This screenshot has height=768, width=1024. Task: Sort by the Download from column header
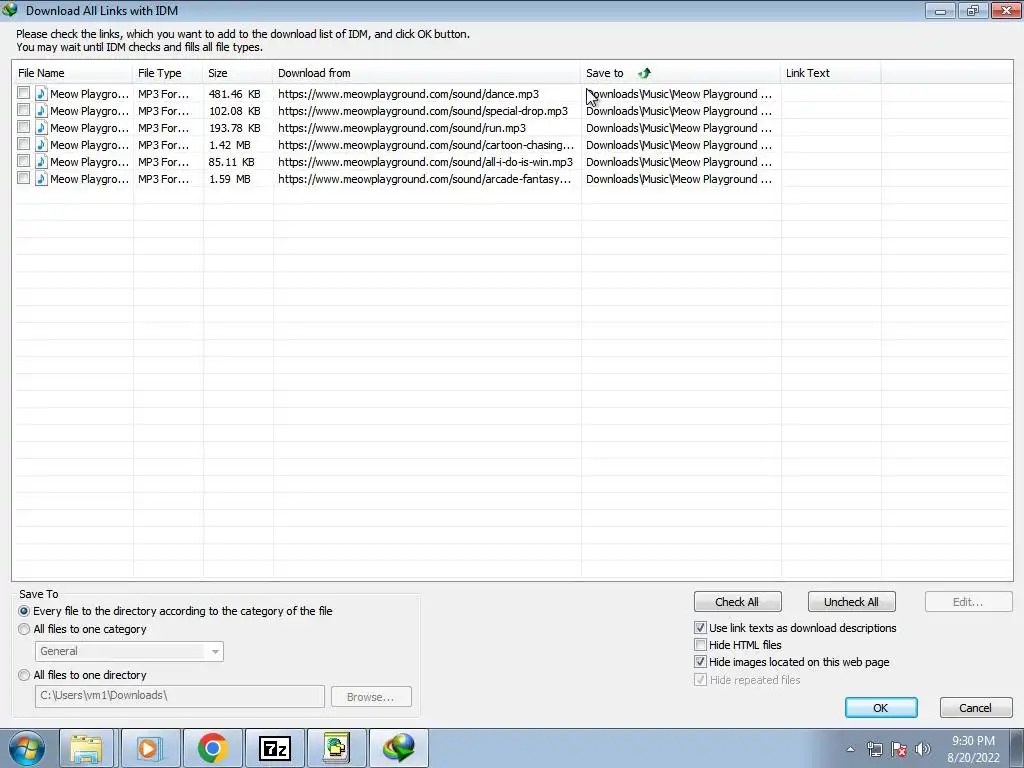(x=426, y=73)
